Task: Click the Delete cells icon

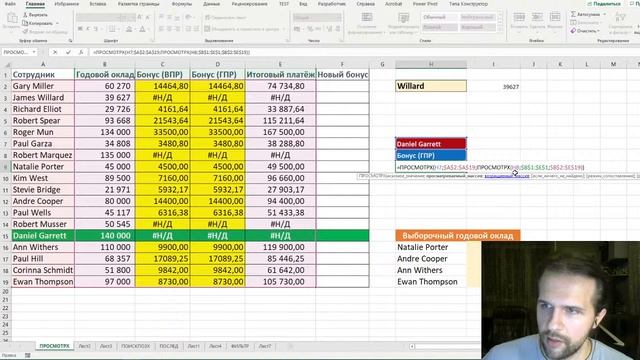Action: point(537,17)
